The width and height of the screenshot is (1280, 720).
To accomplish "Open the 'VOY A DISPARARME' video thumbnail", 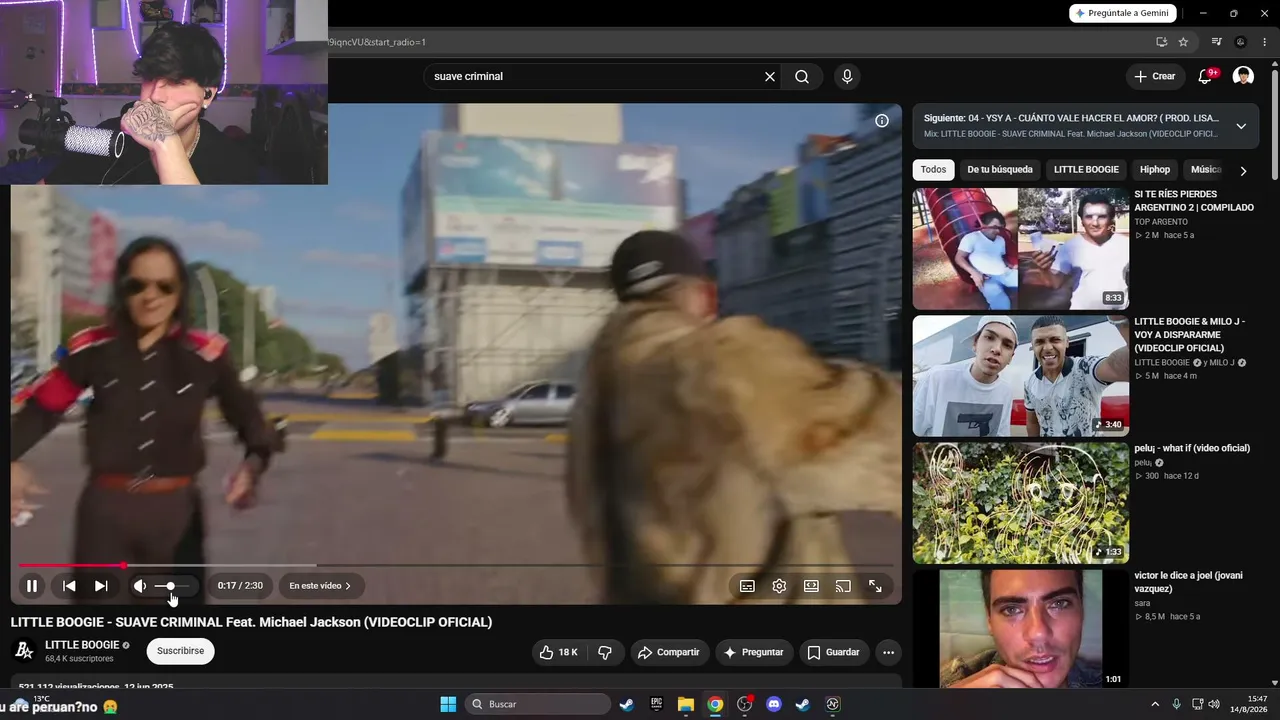I will coord(1021,376).
